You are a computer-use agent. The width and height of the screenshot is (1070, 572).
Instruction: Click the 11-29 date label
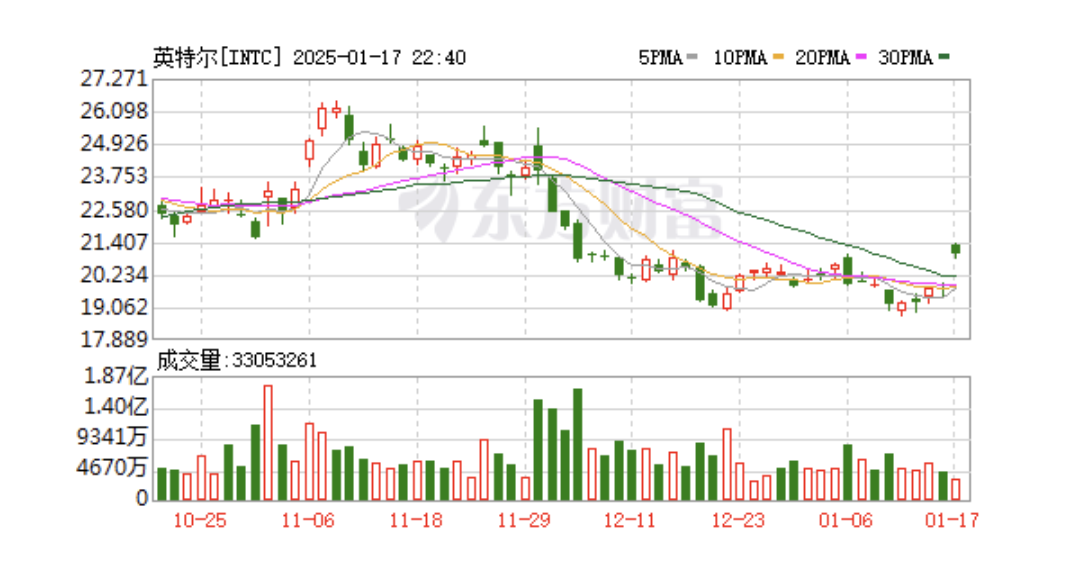(523, 521)
